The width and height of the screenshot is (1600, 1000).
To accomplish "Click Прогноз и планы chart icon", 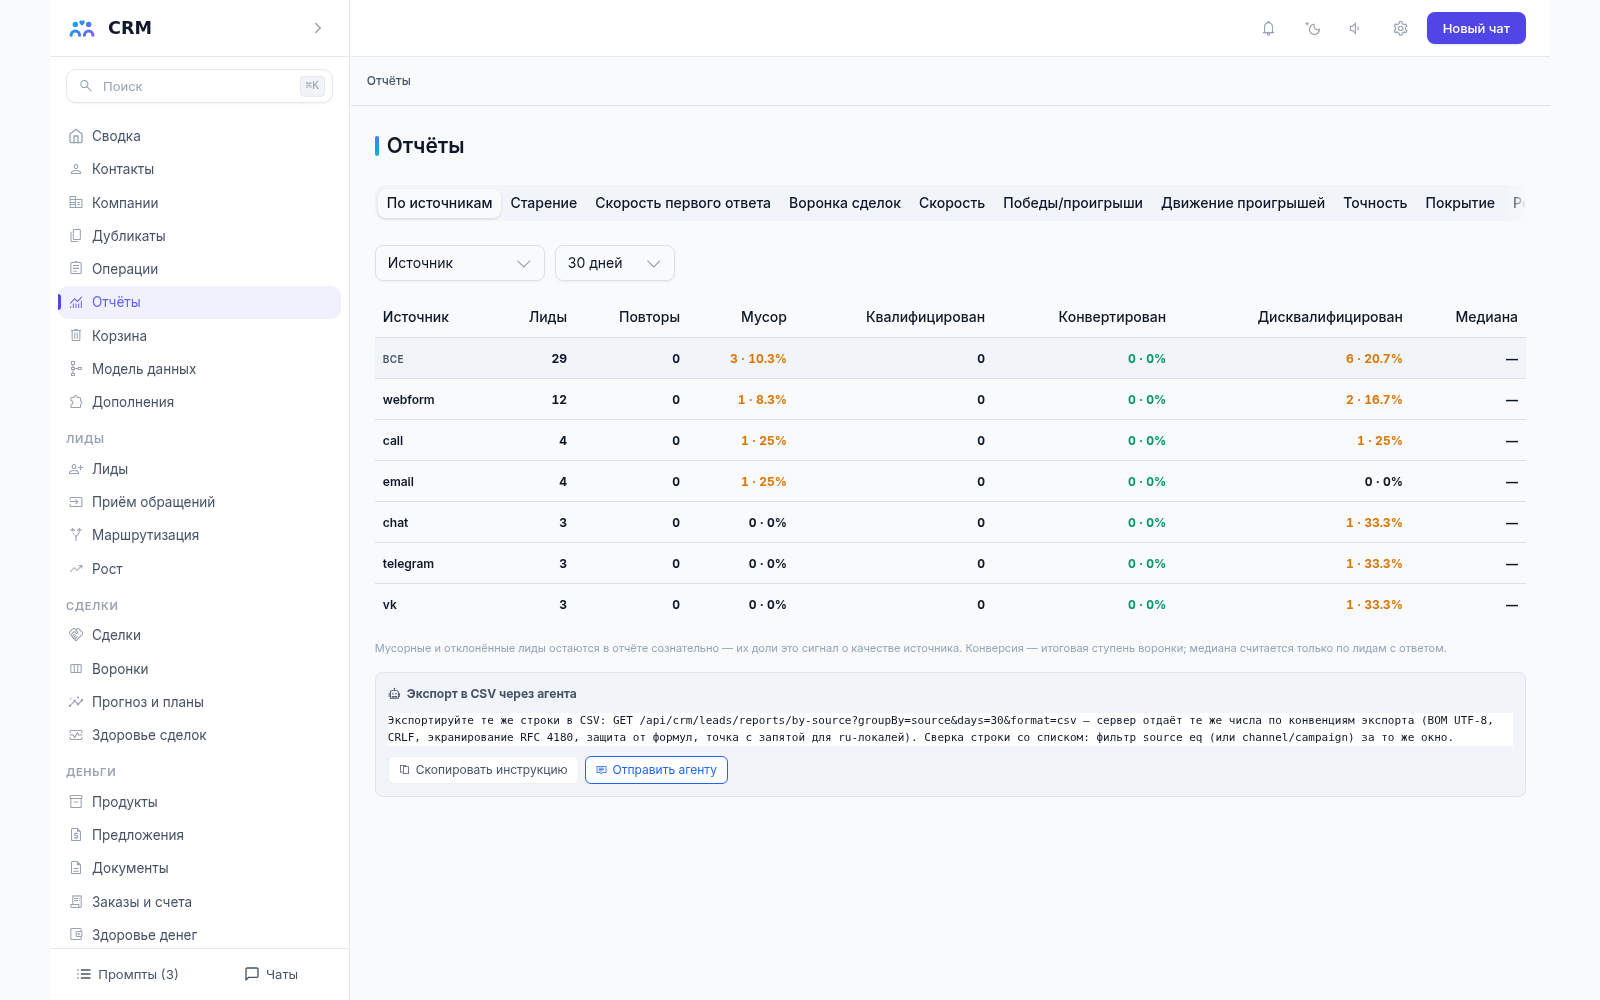I will point(76,702).
